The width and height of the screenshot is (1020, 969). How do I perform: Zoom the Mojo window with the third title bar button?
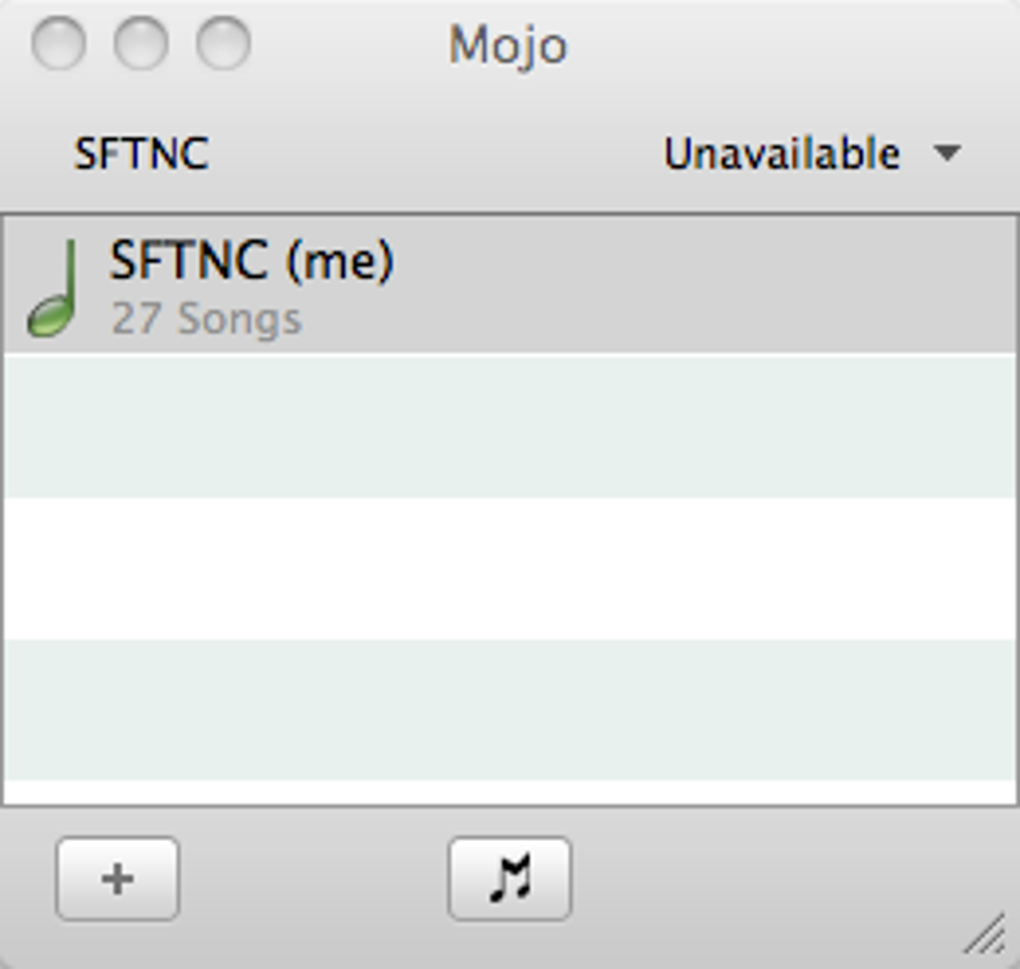[x=222, y=44]
